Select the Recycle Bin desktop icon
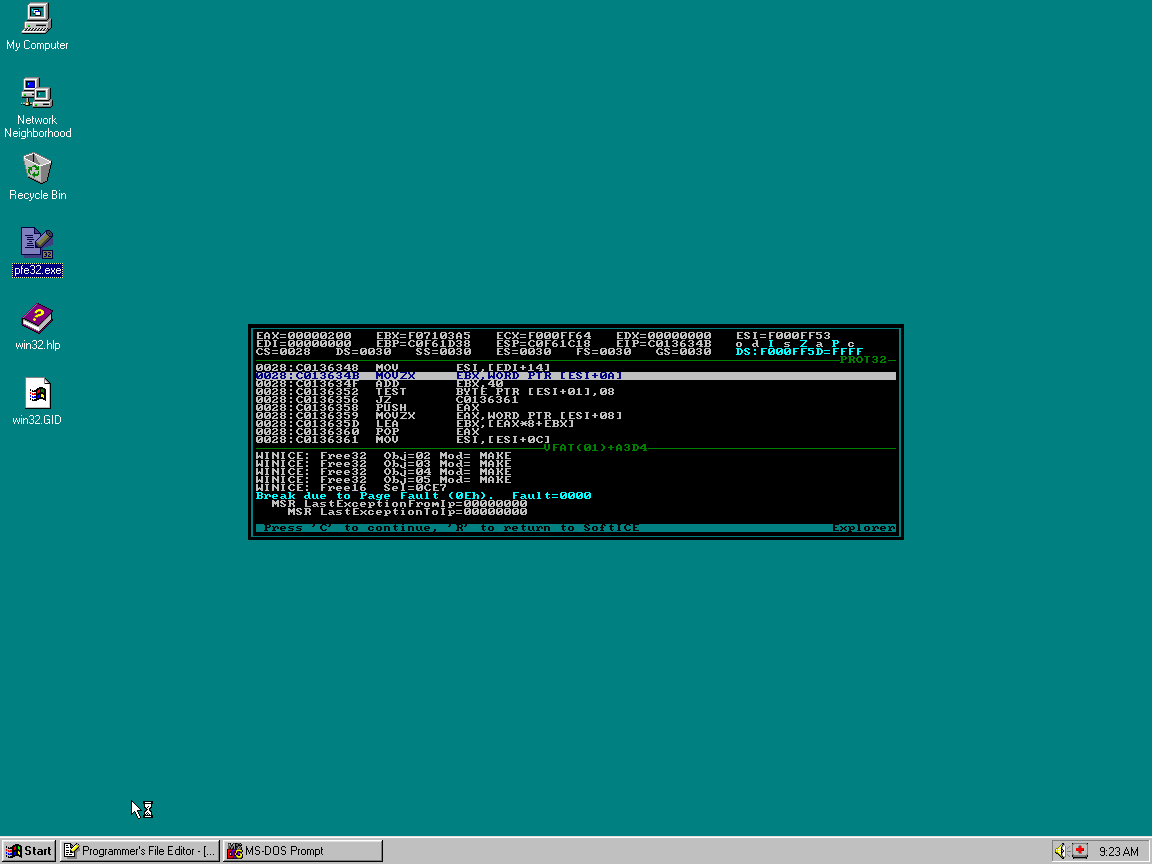Screen dimensions: 1152x864 [x=37, y=176]
